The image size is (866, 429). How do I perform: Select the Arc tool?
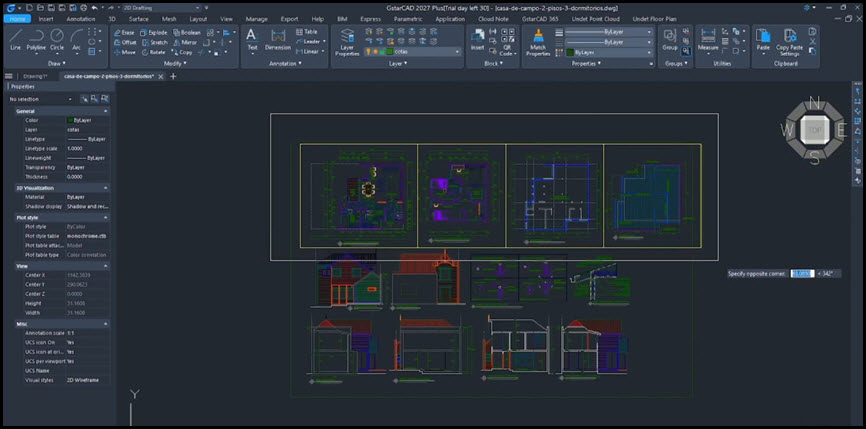[x=76, y=40]
